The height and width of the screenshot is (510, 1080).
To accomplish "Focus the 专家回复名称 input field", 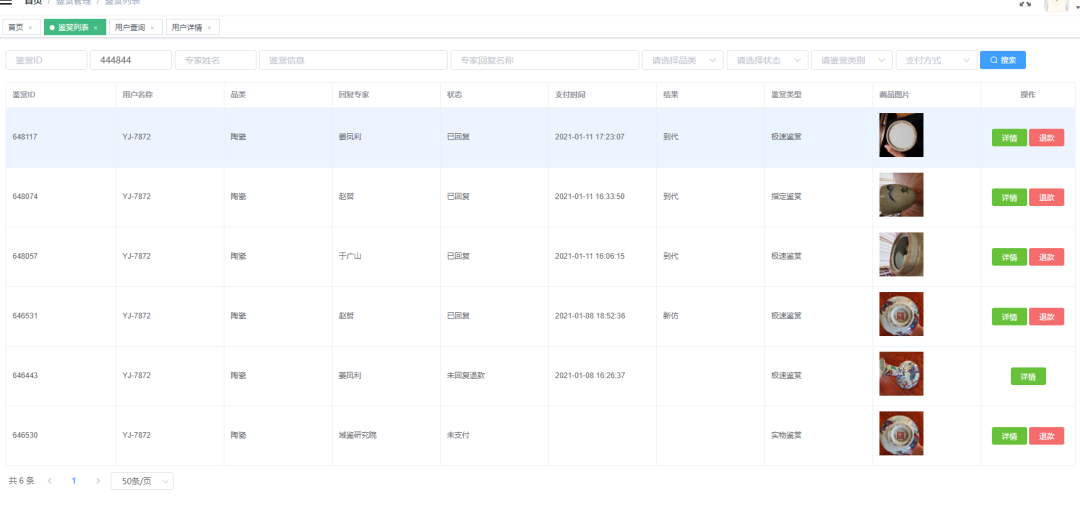I will (x=545, y=60).
